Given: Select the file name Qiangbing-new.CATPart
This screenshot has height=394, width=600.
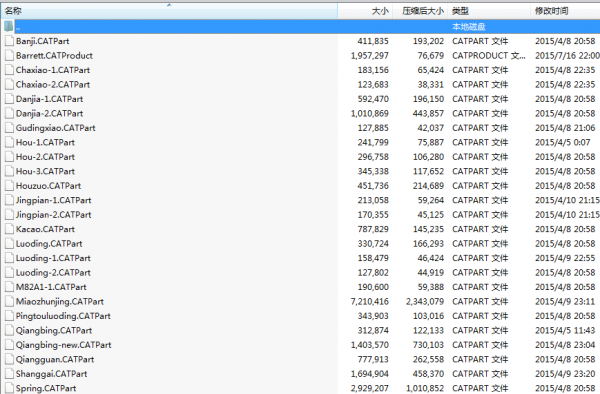Looking at the screenshot, I should click(x=64, y=345).
